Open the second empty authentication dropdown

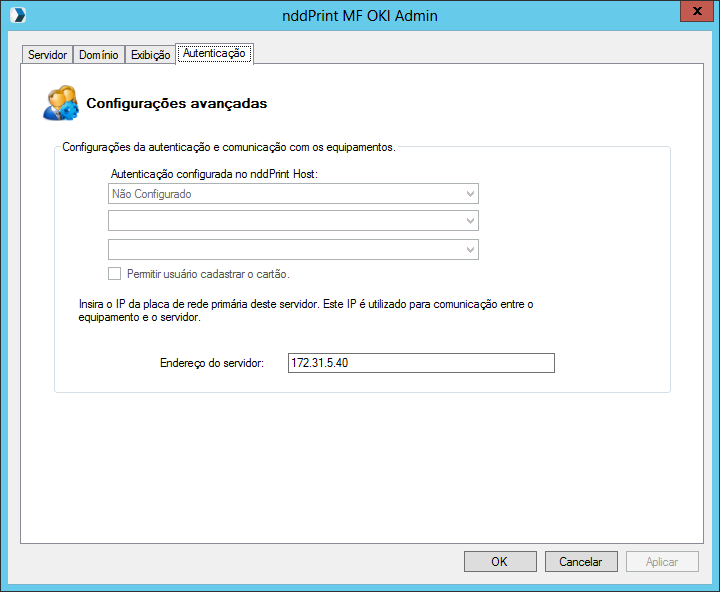[x=292, y=221]
